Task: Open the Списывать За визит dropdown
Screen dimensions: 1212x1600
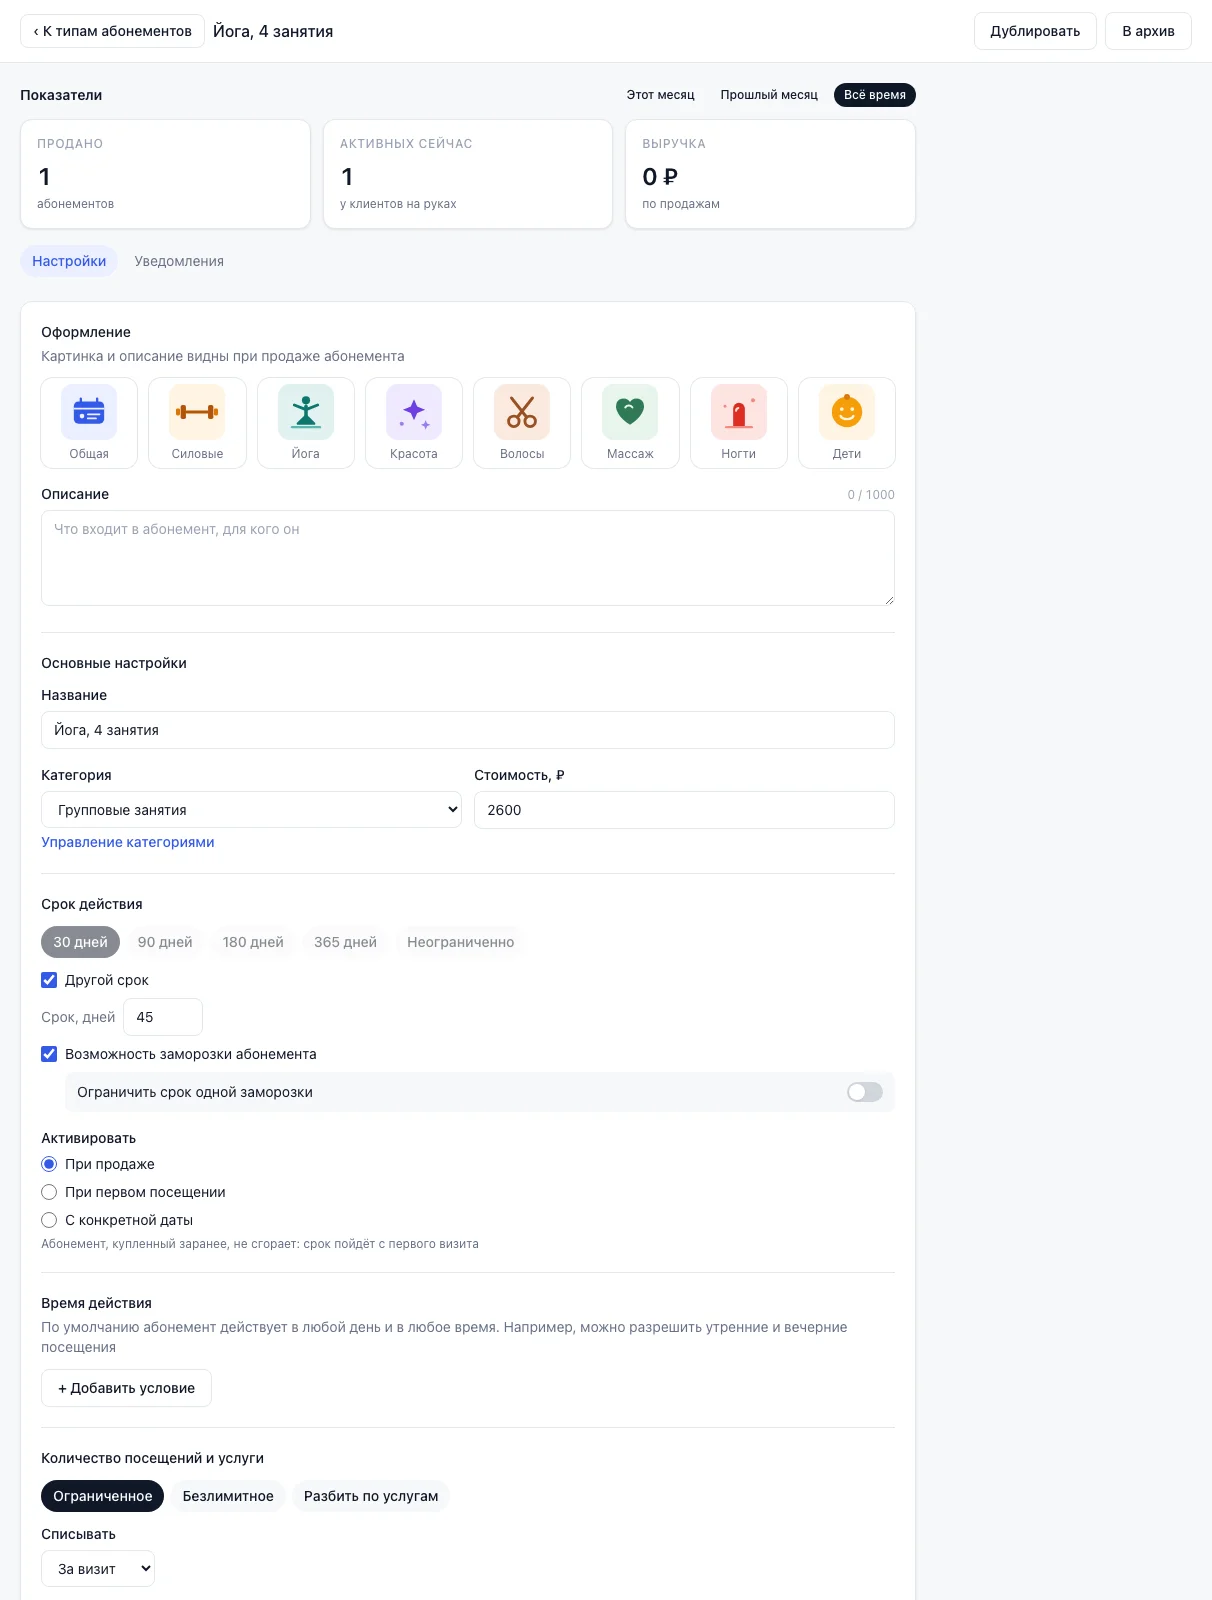Action: point(98,1569)
